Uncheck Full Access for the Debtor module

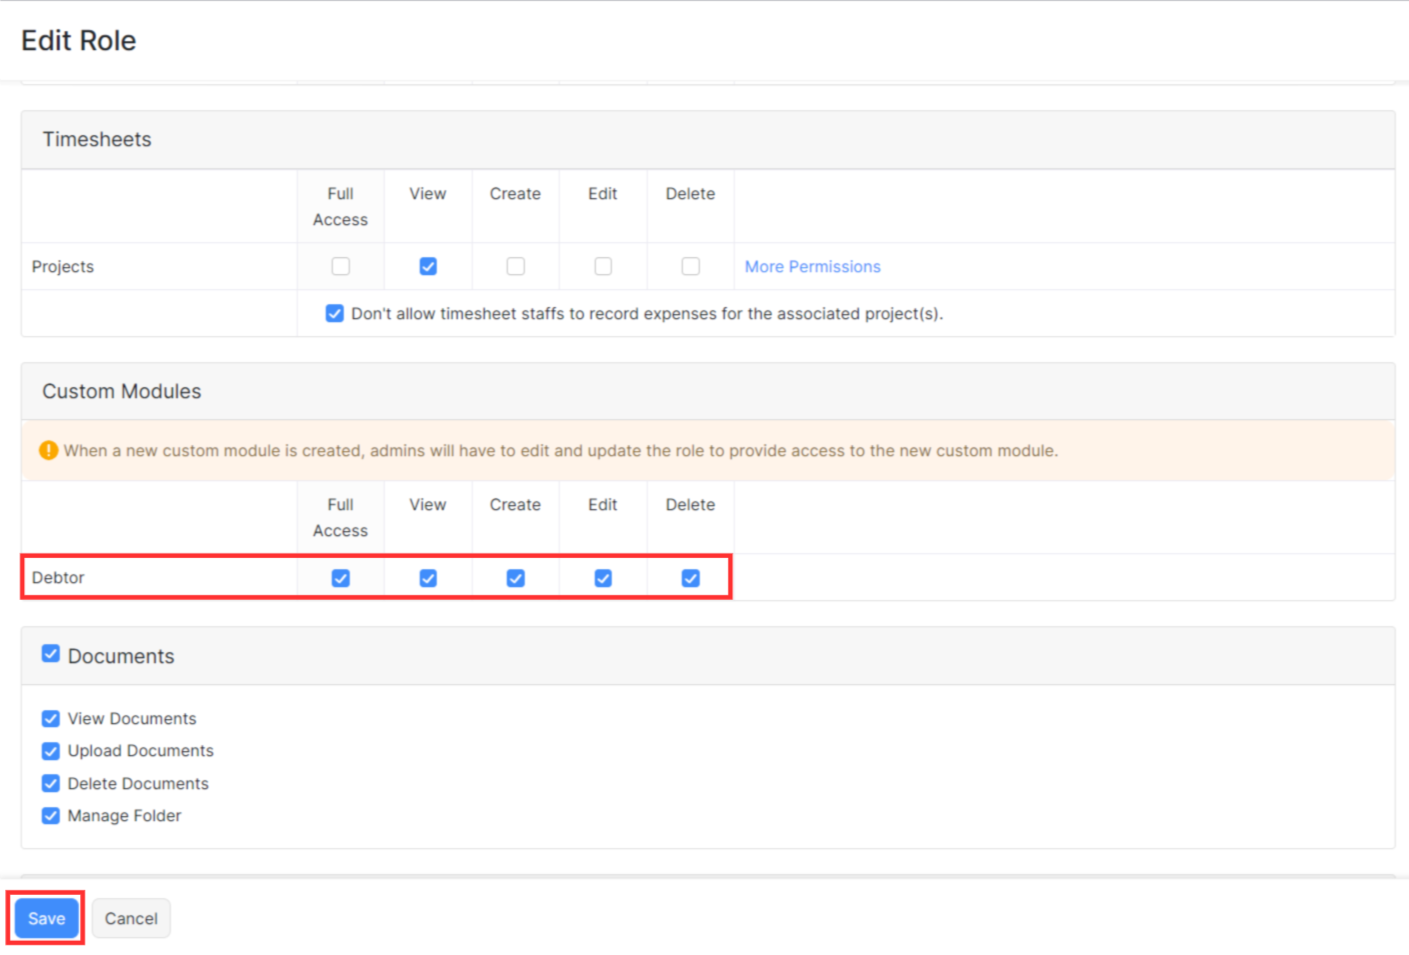coord(340,577)
